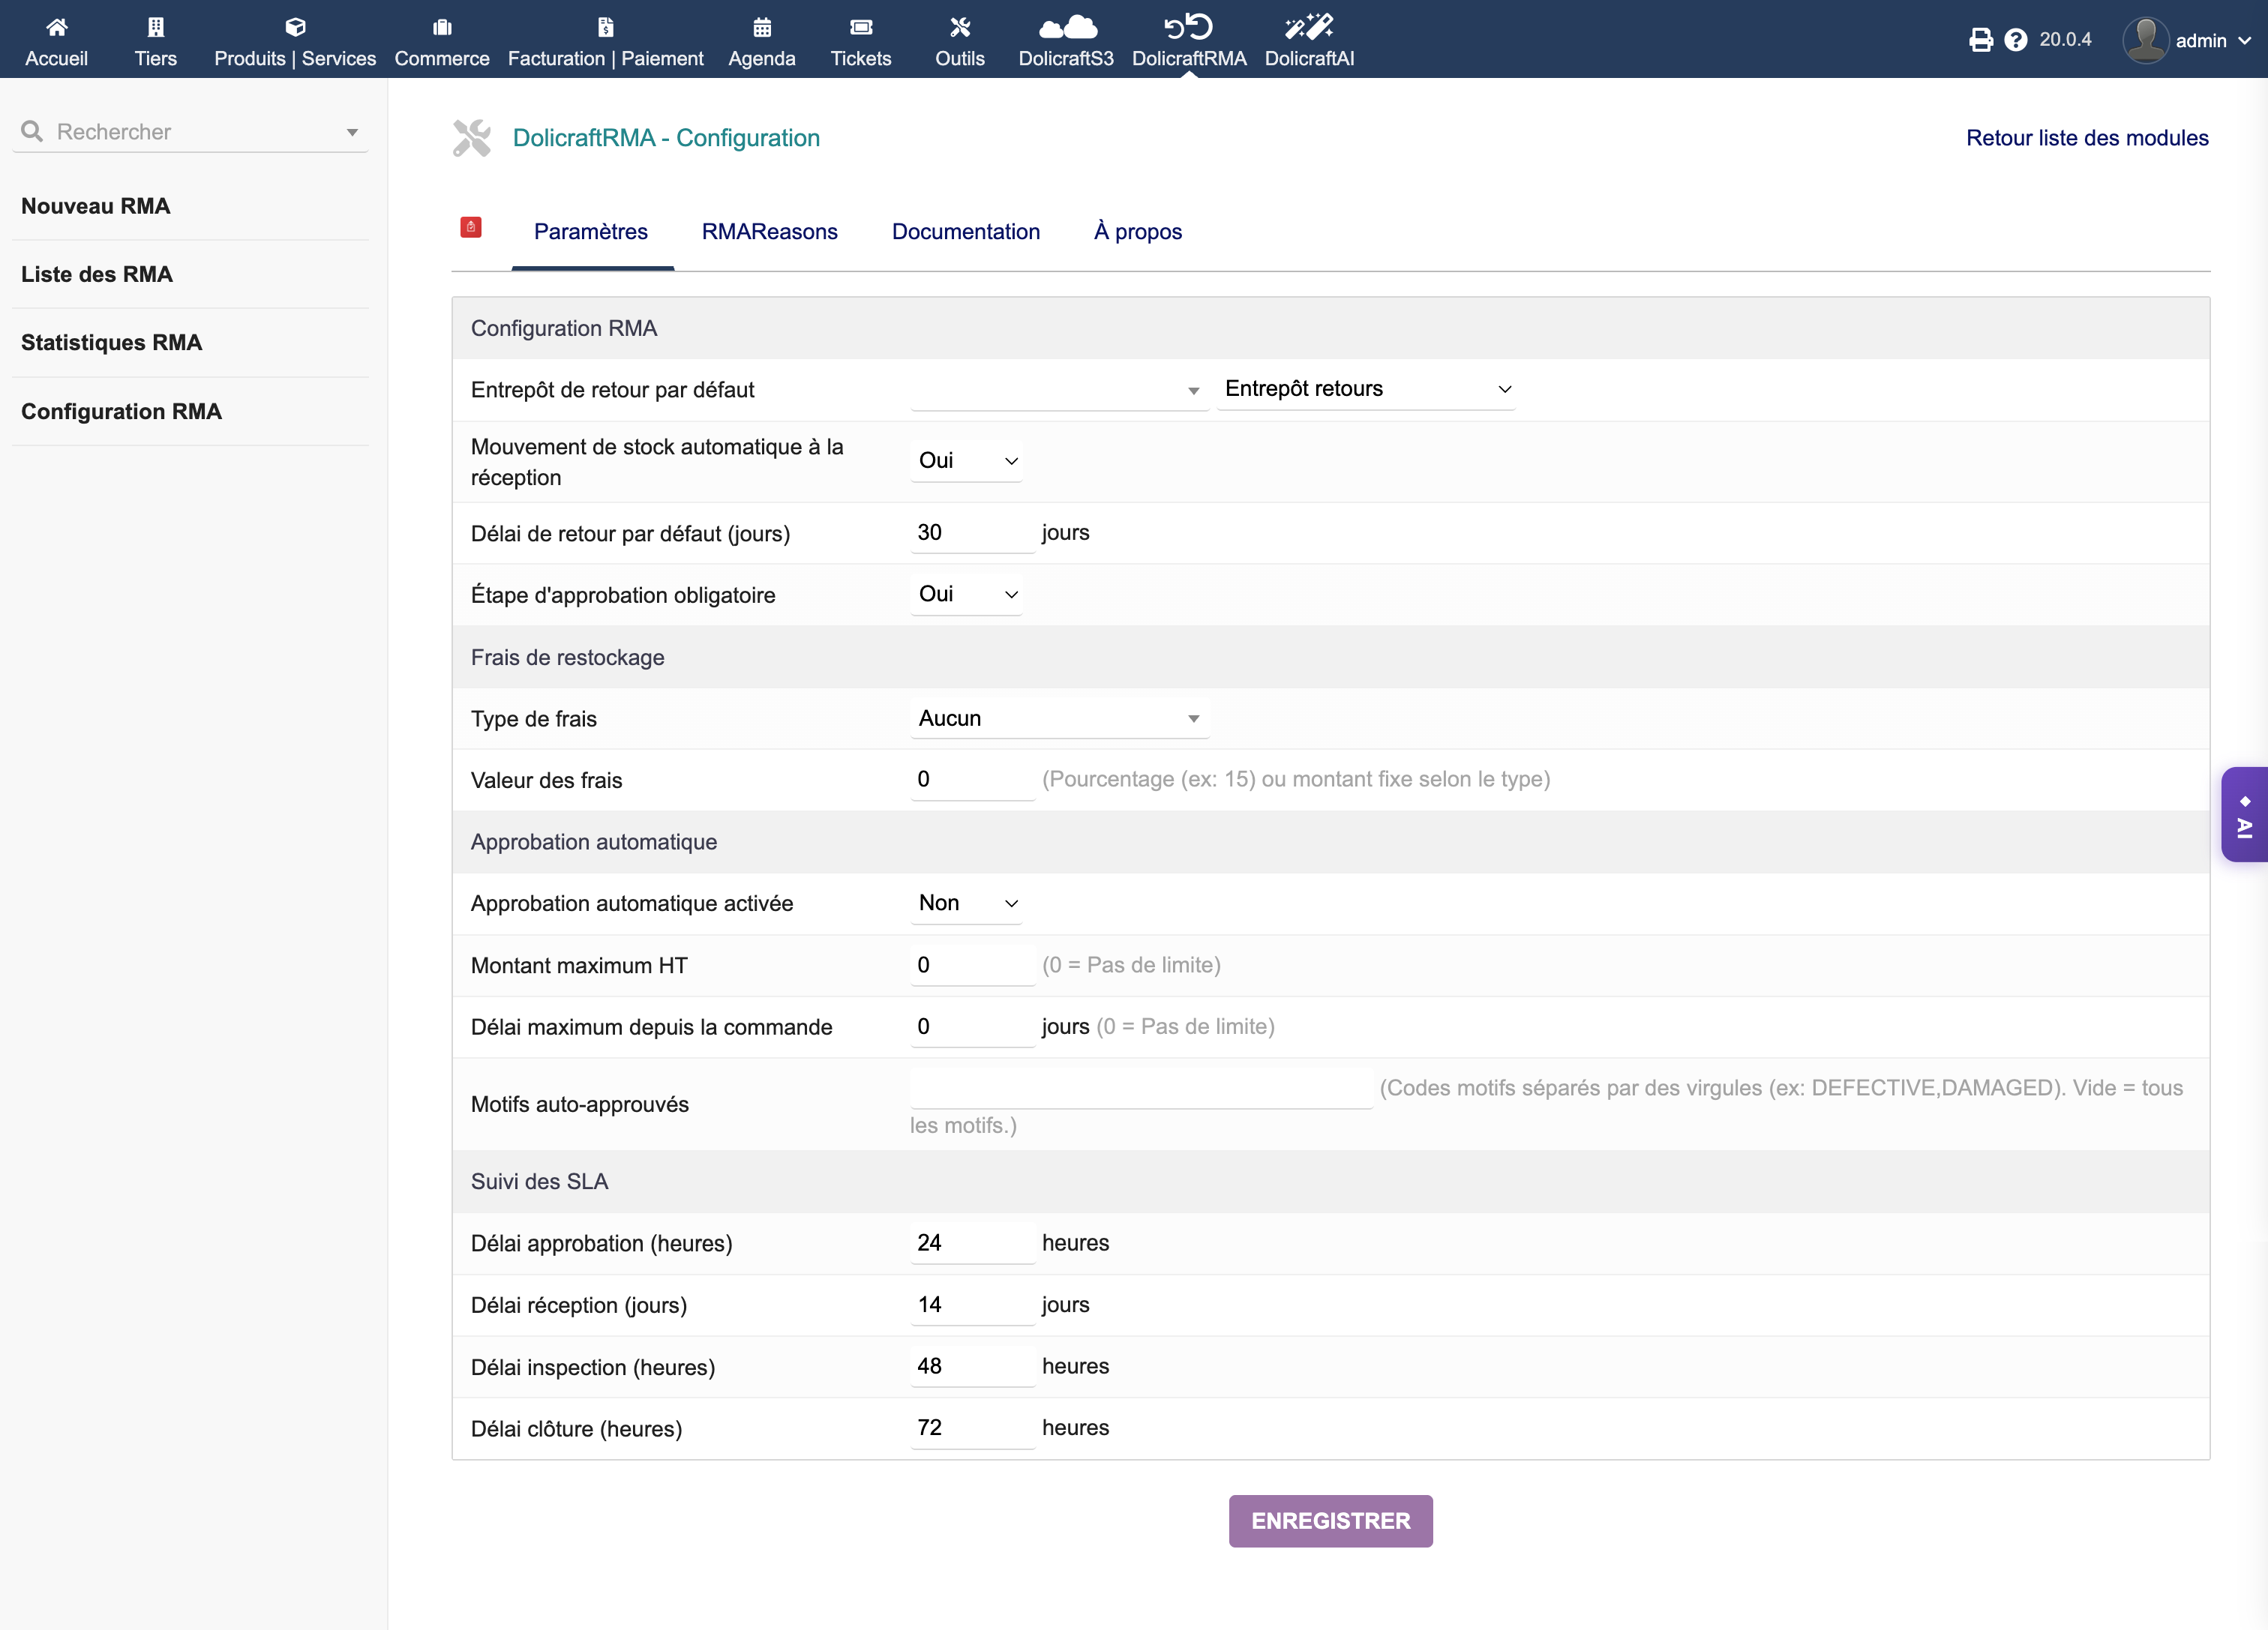This screenshot has width=2268, height=1630.
Task: Click the Motifs auto-approuvés input field
Action: (1140, 1088)
